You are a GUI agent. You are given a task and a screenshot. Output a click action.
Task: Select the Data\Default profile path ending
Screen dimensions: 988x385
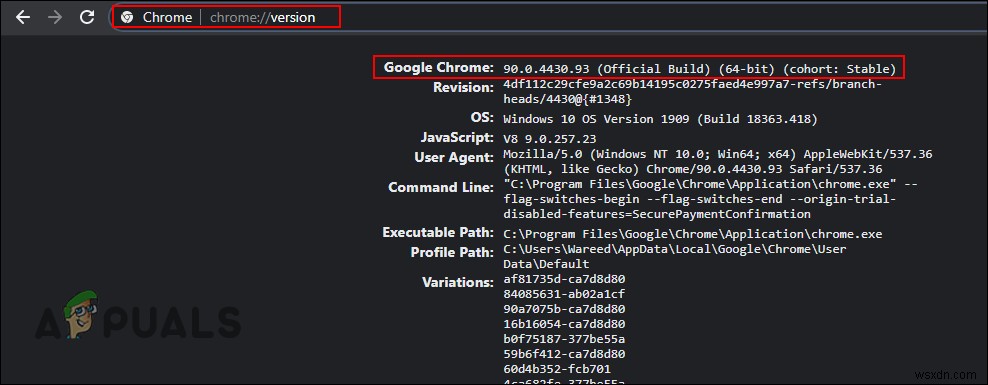coord(546,264)
